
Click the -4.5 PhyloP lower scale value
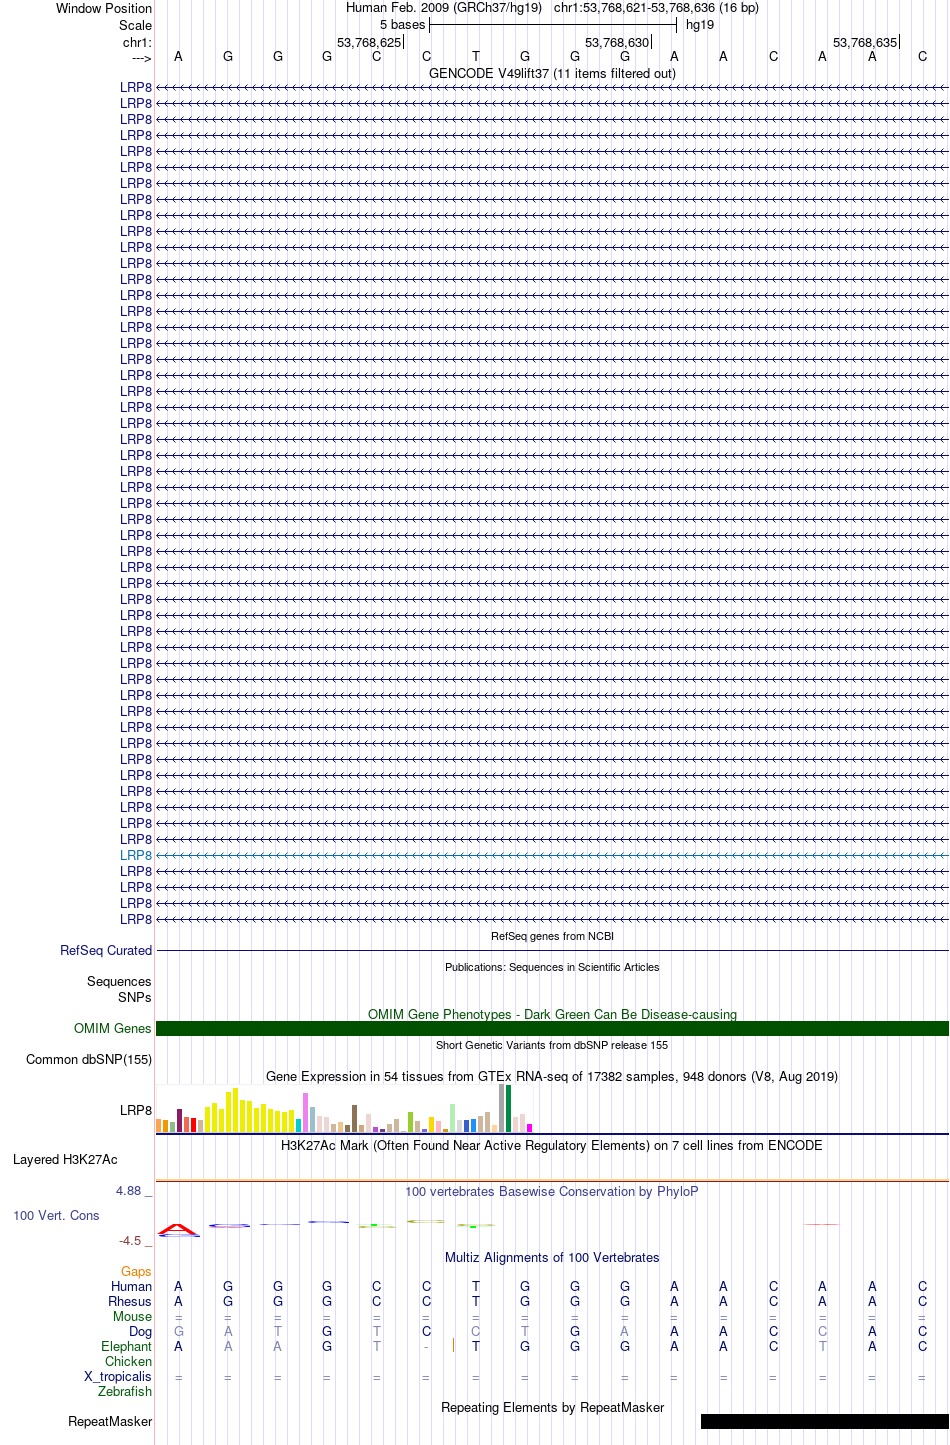130,1240
